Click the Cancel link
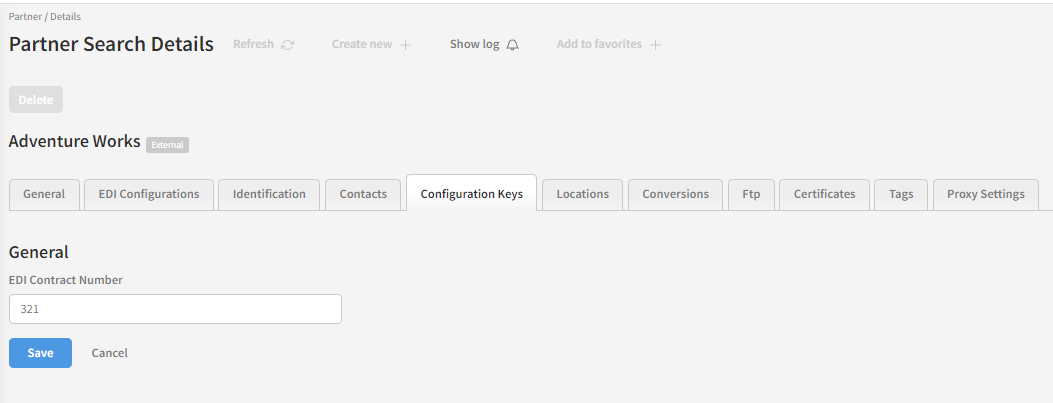 point(109,353)
